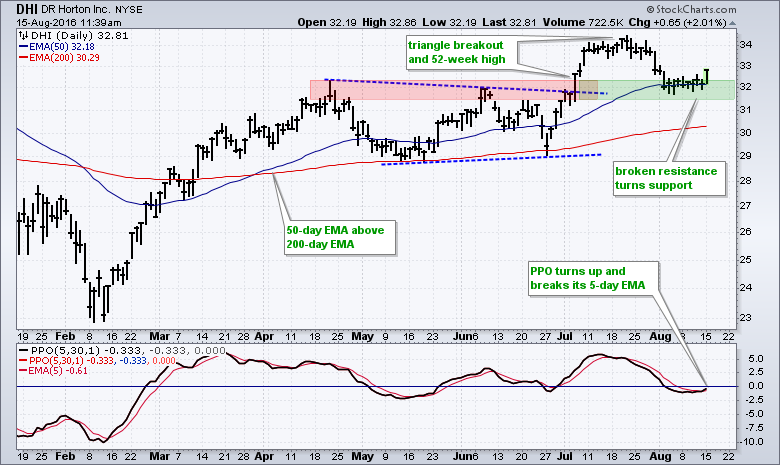Click the Last 32.81 value
Viewport: 780px width, 465px height.
[x=509, y=22]
